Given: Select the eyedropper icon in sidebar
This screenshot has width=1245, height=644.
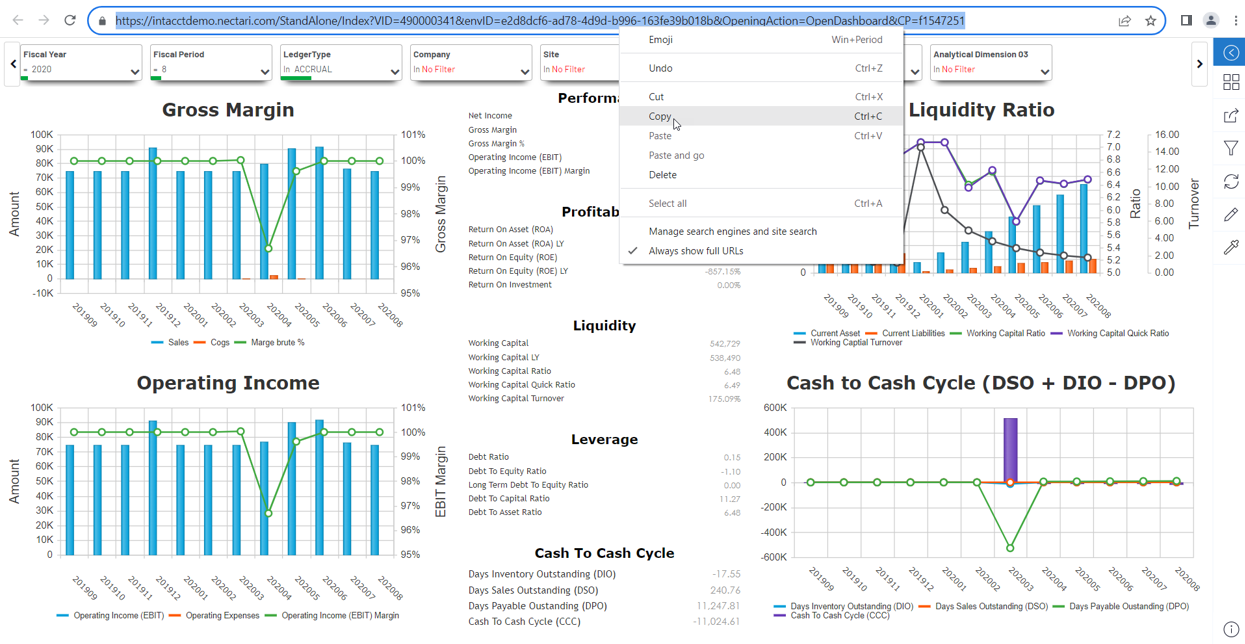Looking at the screenshot, I should coord(1231,247).
